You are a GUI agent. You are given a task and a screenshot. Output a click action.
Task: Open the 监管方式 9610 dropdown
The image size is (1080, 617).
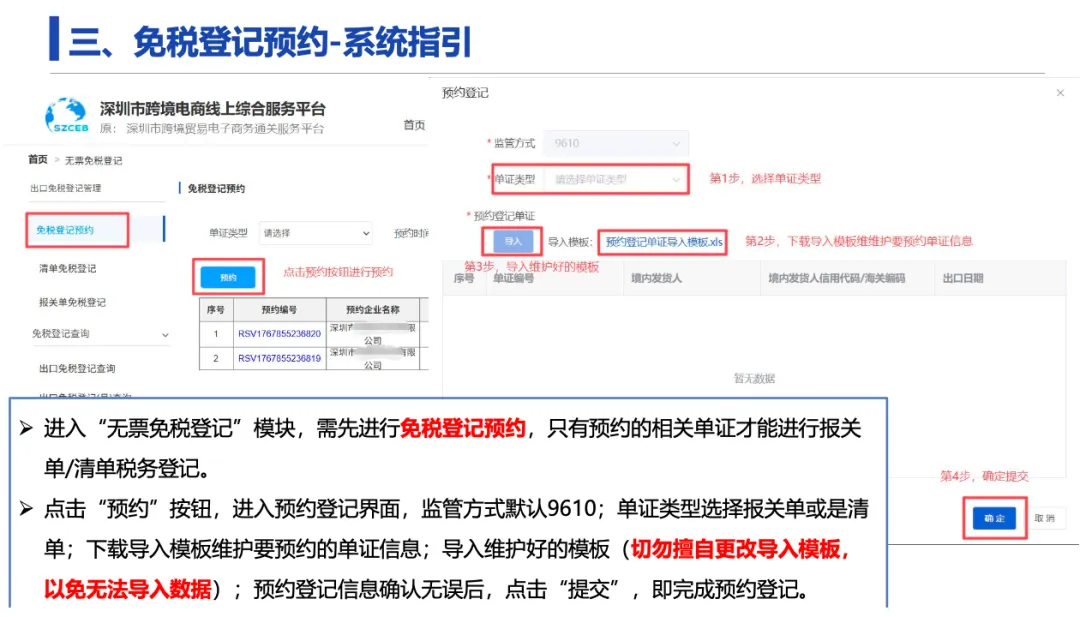coord(615,143)
